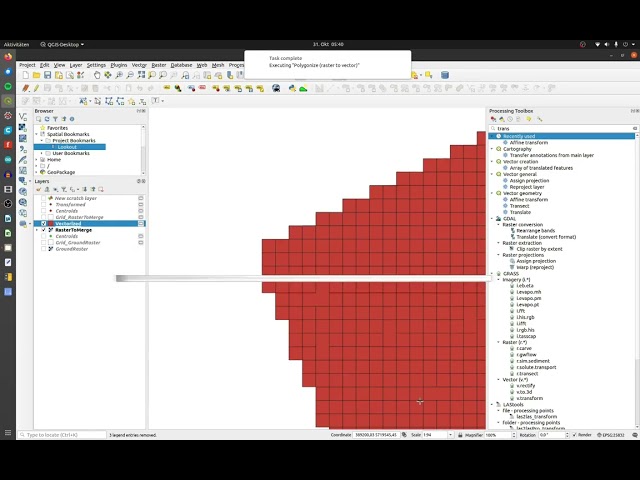Click Add Group icon in Layers toolbar
The width and height of the screenshot is (640, 480).
47,189
